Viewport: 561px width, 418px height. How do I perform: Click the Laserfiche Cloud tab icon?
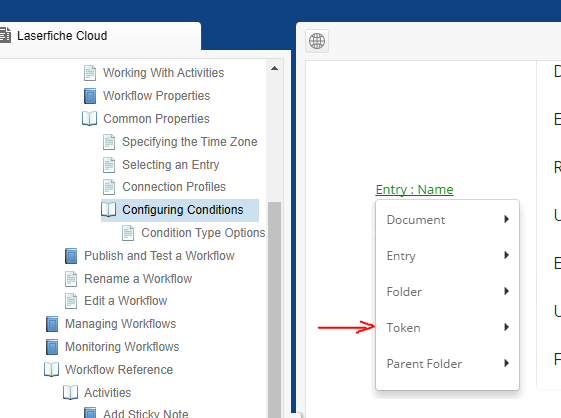click(x=5, y=35)
